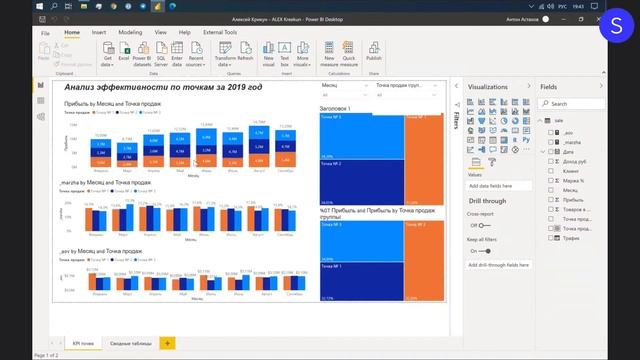Select the R script visual
The width and height of the screenshot is (640, 360).
(x=515, y=140)
